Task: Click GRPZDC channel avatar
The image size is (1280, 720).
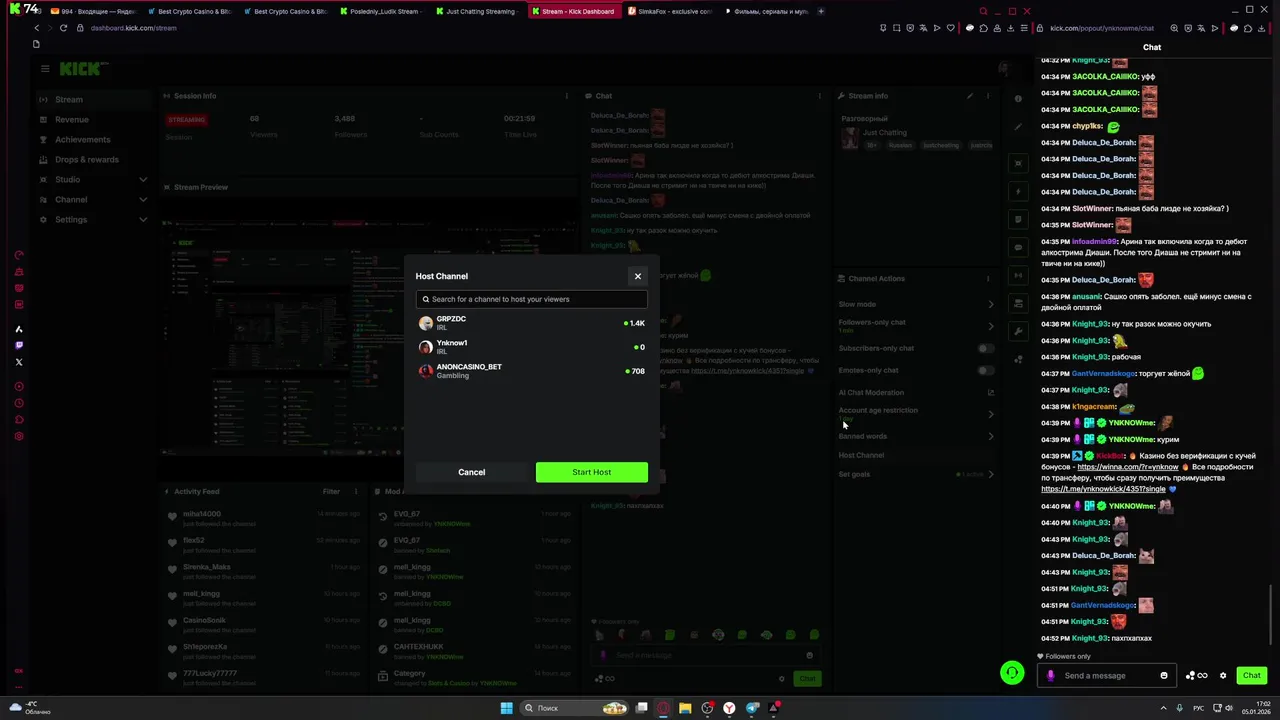Action: coord(426,323)
